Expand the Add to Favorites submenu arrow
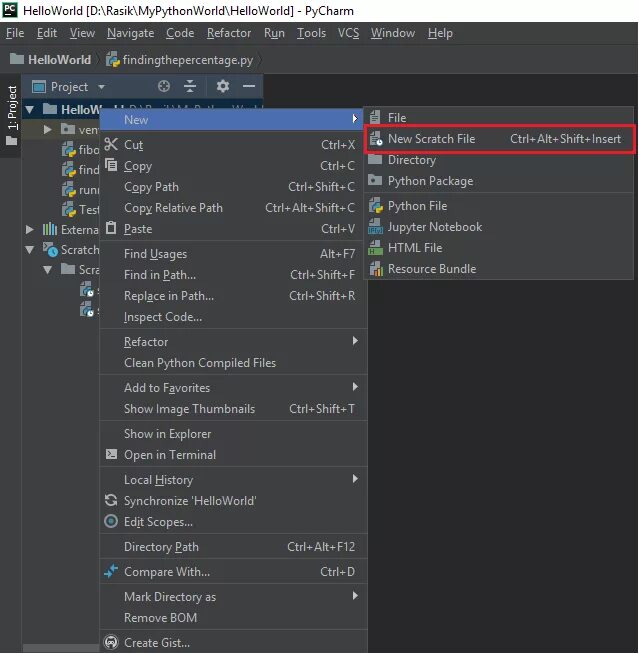Image resolution: width=639 pixels, height=654 pixels. tap(355, 387)
